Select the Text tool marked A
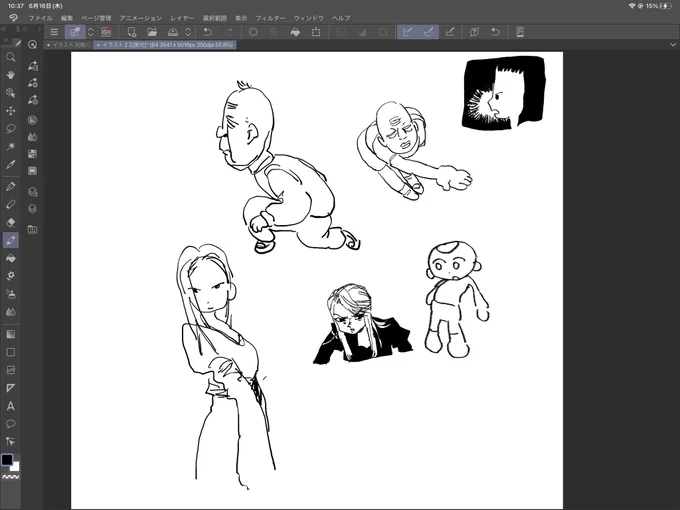 pos(11,406)
